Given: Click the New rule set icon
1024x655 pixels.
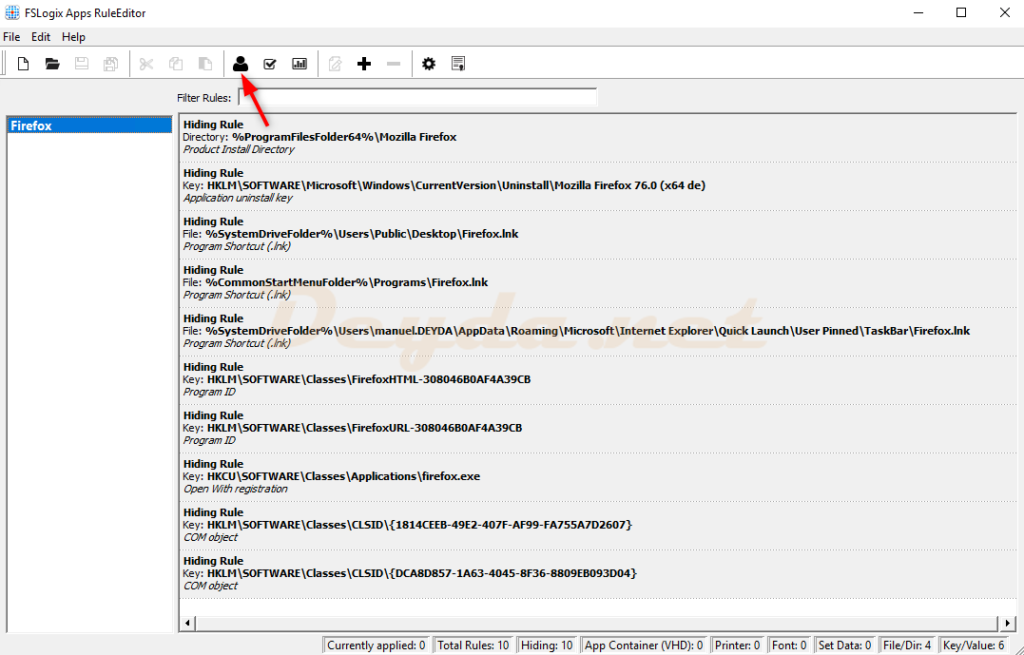Looking at the screenshot, I should 23,64.
